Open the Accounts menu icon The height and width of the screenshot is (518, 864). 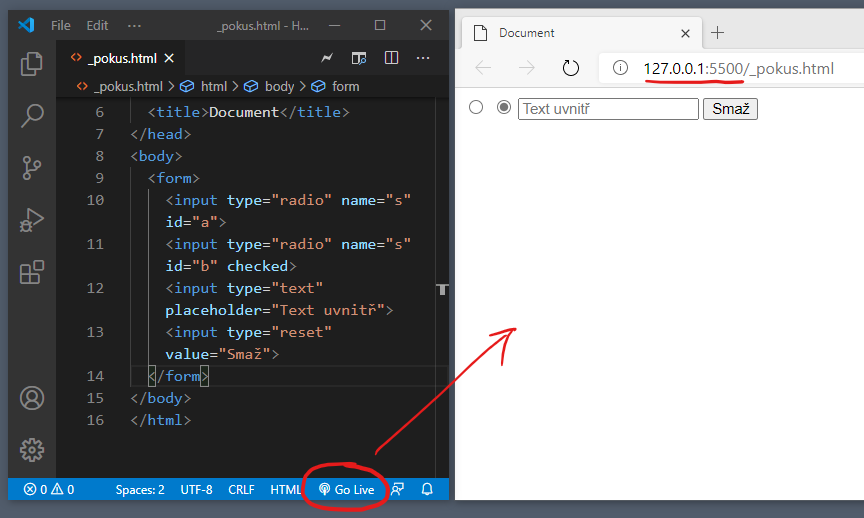tap(31, 398)
